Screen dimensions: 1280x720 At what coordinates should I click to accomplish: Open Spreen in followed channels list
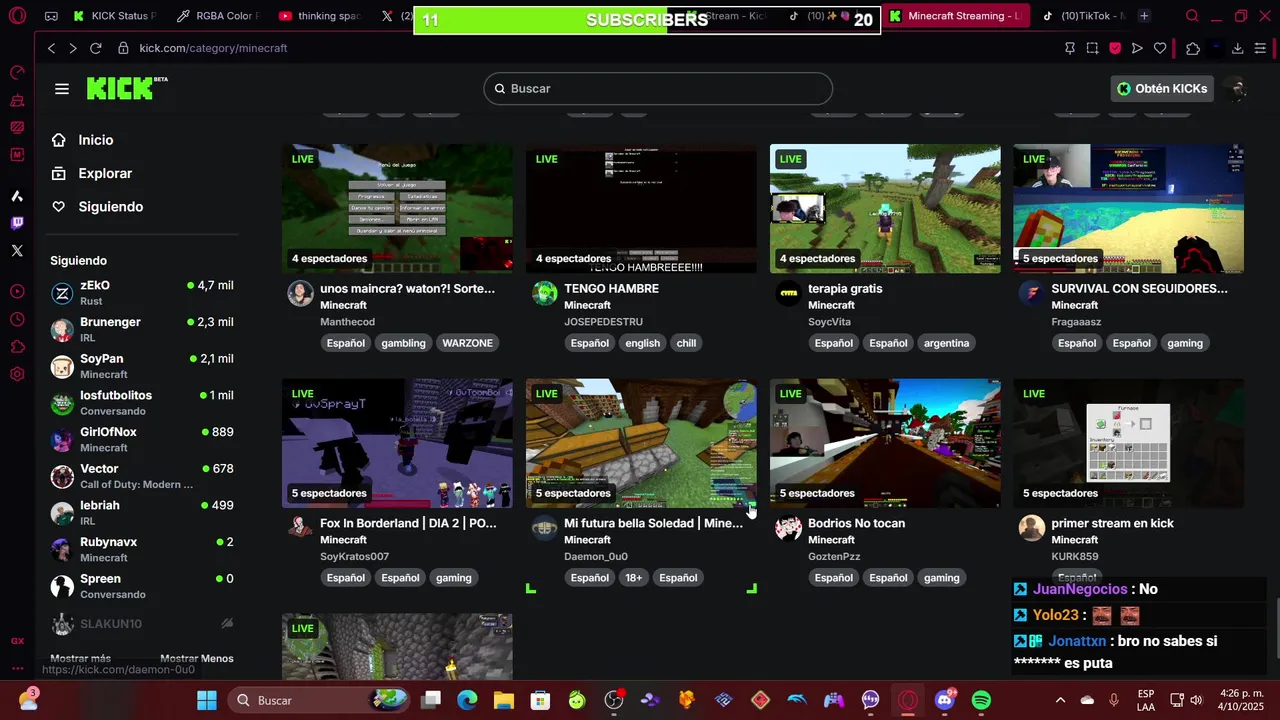142,586
